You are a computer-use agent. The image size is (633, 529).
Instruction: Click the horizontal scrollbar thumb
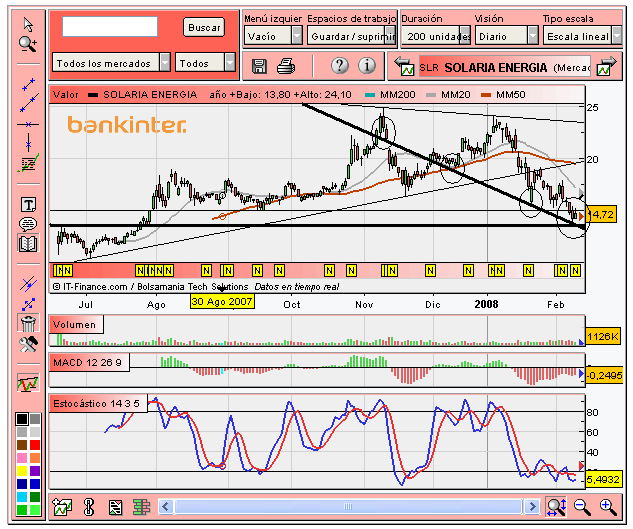[x=348, y=506]
